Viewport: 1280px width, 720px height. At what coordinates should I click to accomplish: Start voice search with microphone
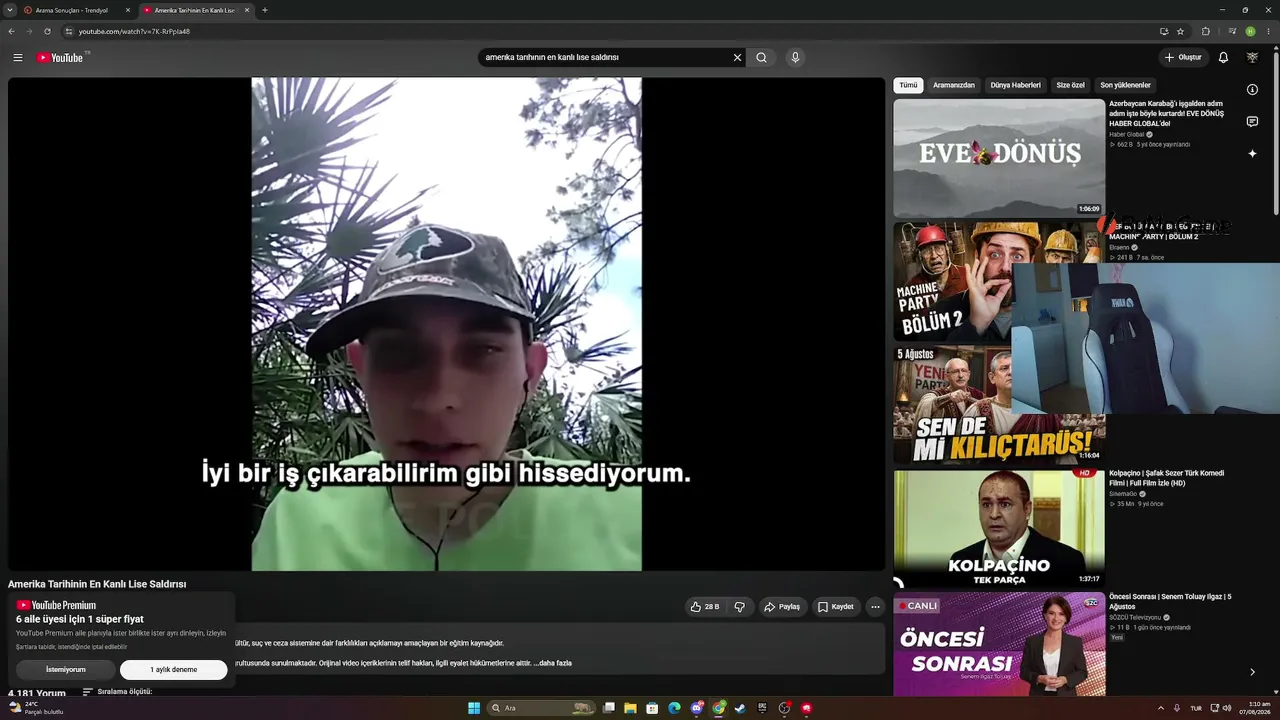click(796, 57)
